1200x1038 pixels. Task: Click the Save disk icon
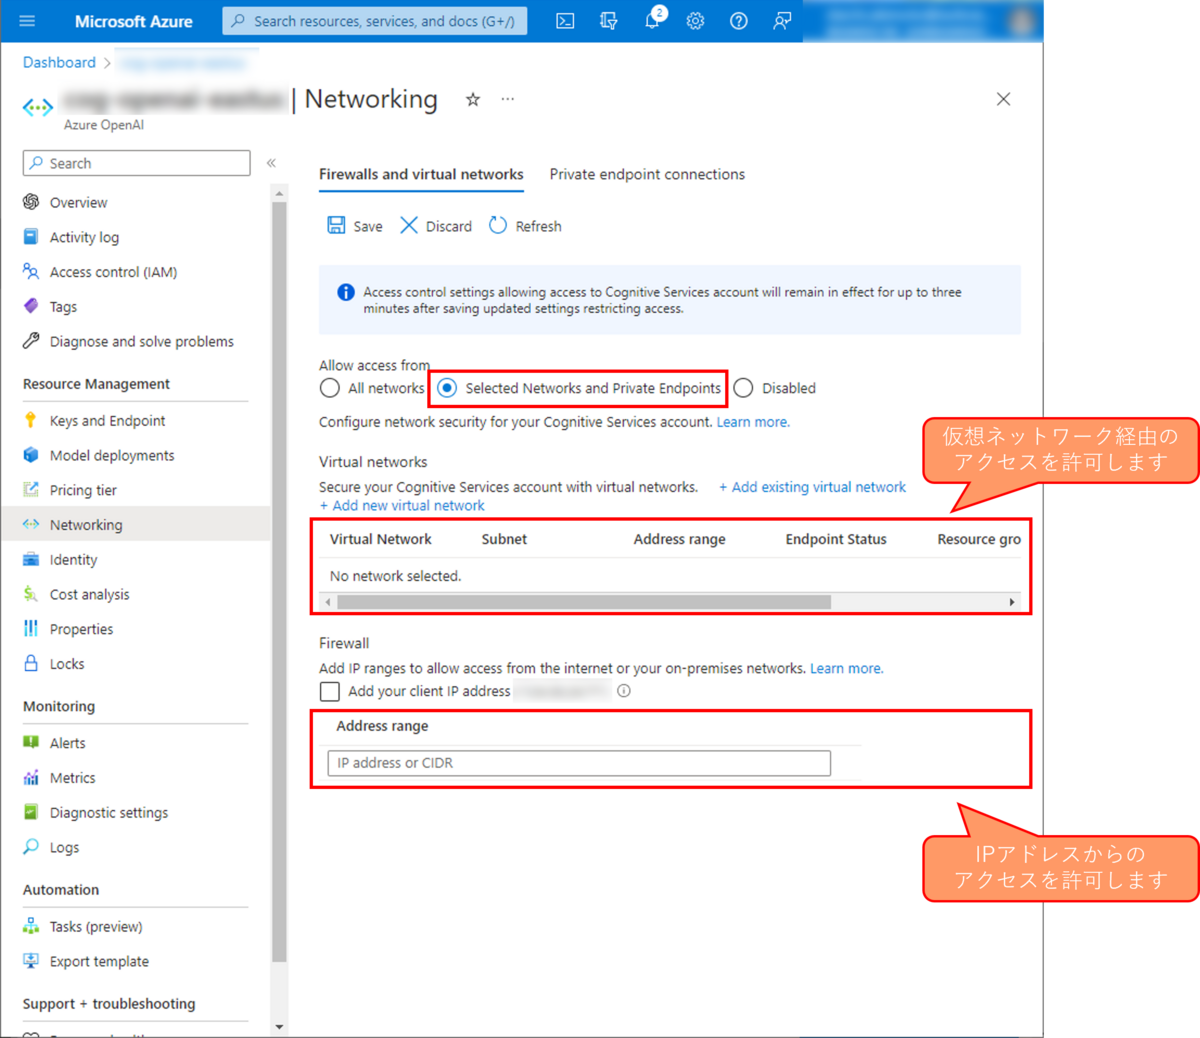click(x=336, y=225)
